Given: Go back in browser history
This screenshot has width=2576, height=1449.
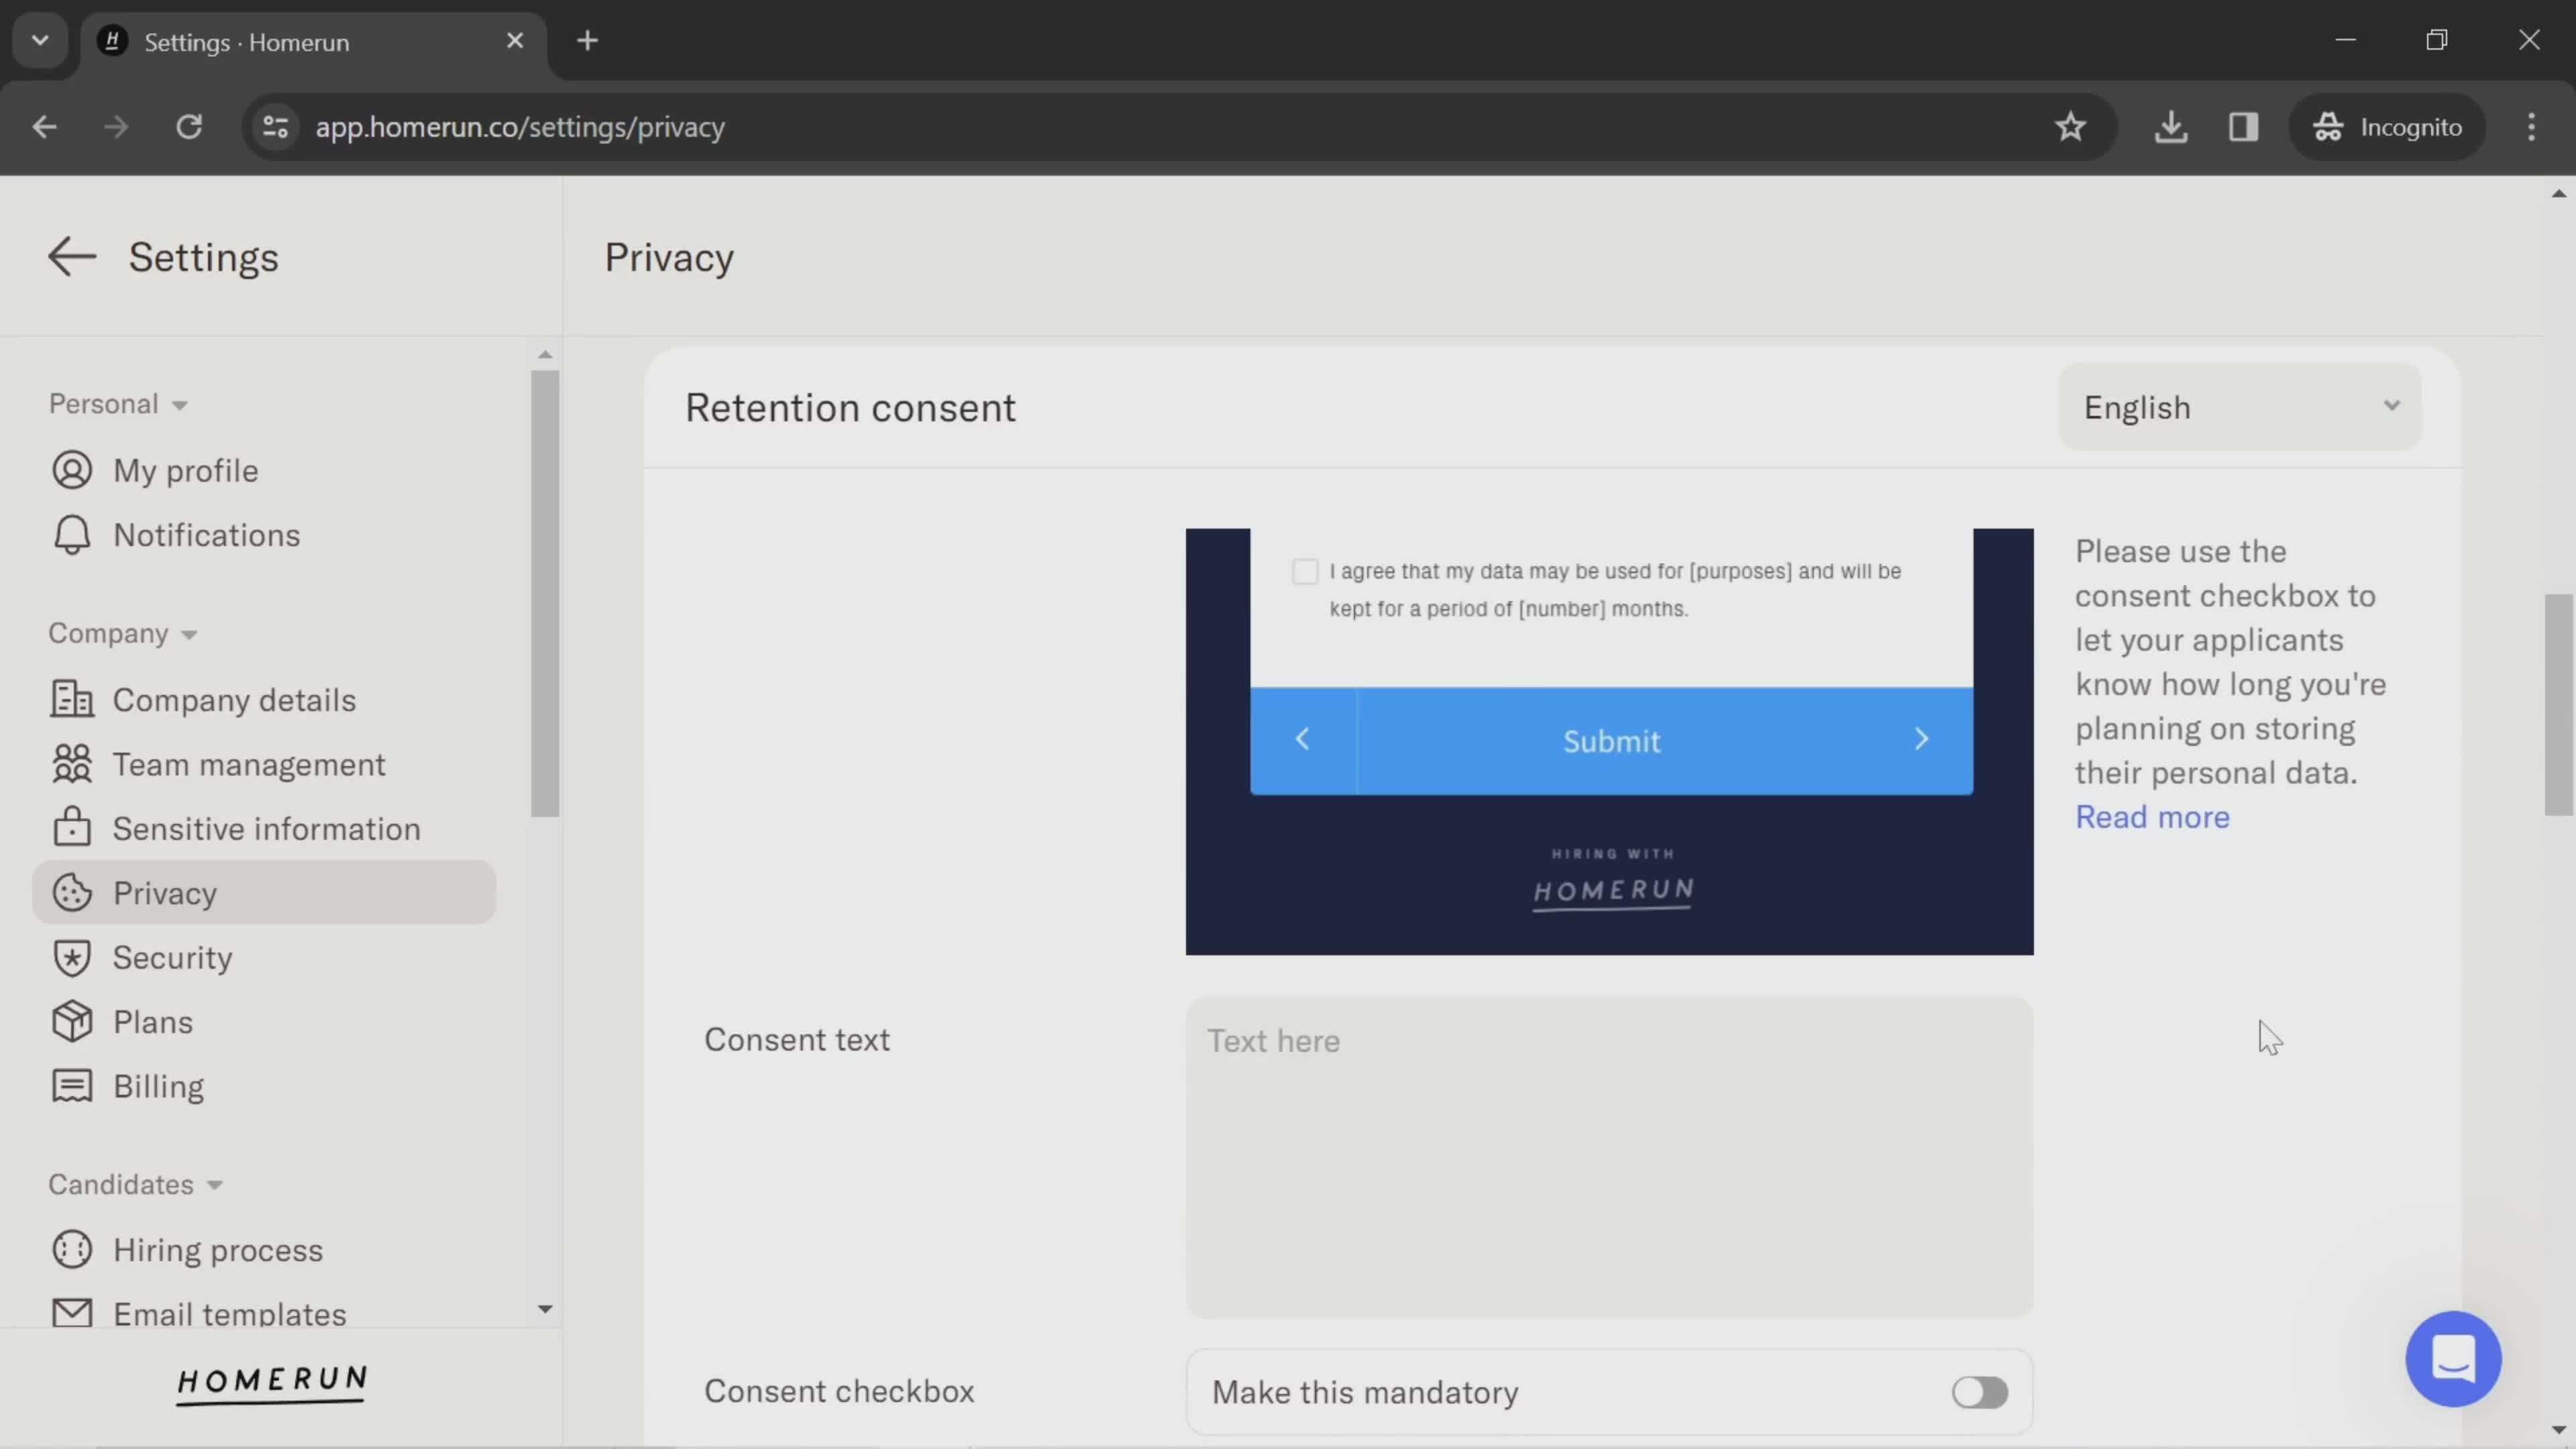Looking at the screenshot, I should (x=44, y=127).
